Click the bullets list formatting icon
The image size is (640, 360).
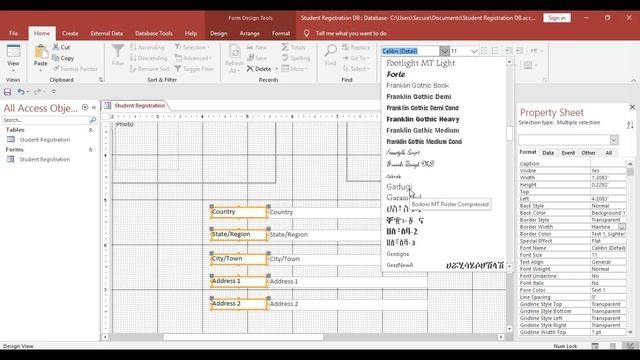pyautogui.click(x=484, y=51)
